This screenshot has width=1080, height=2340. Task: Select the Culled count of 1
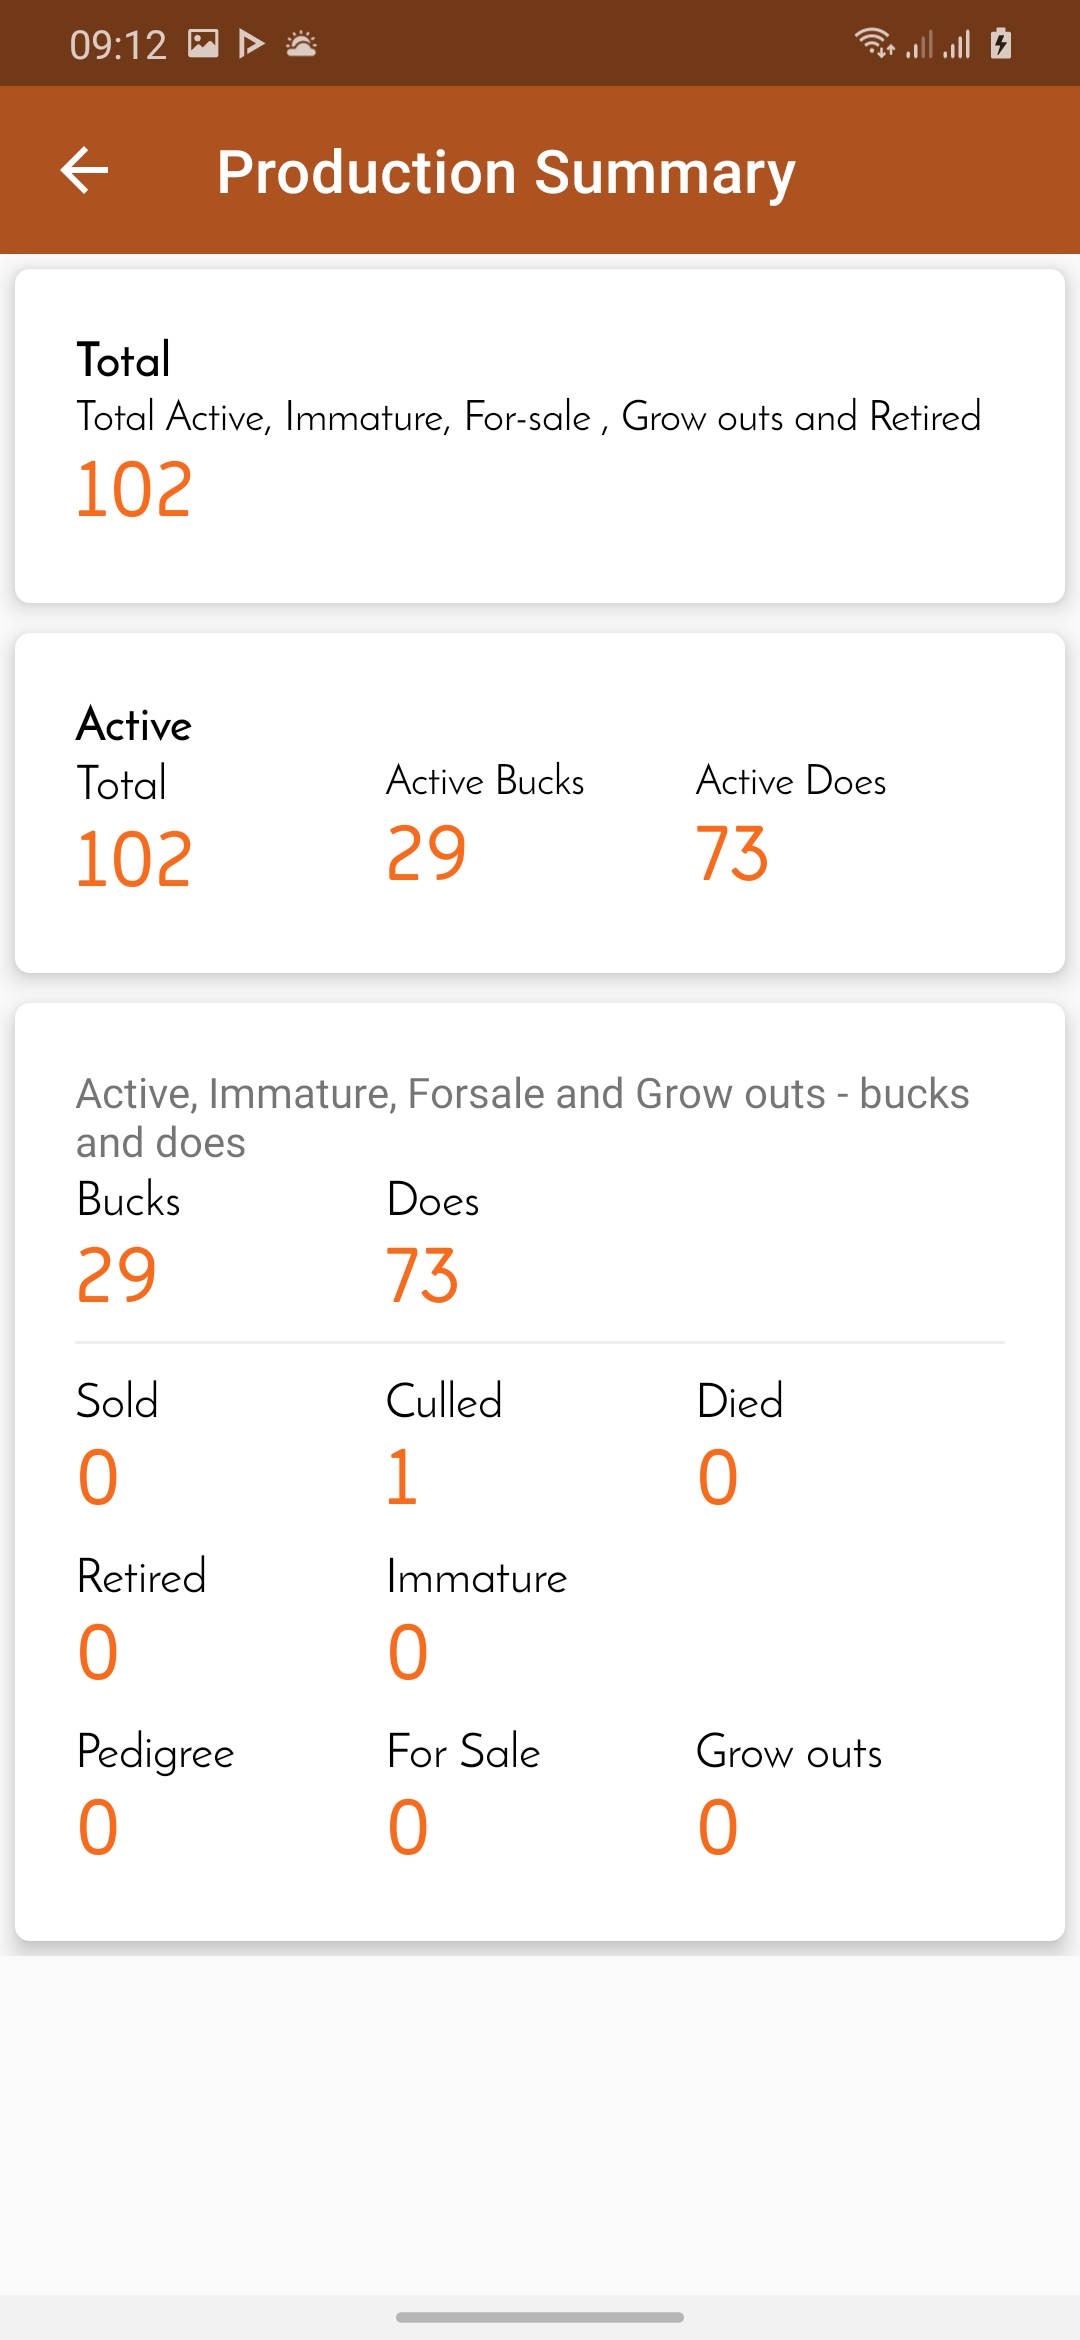tap(402, 1477)
